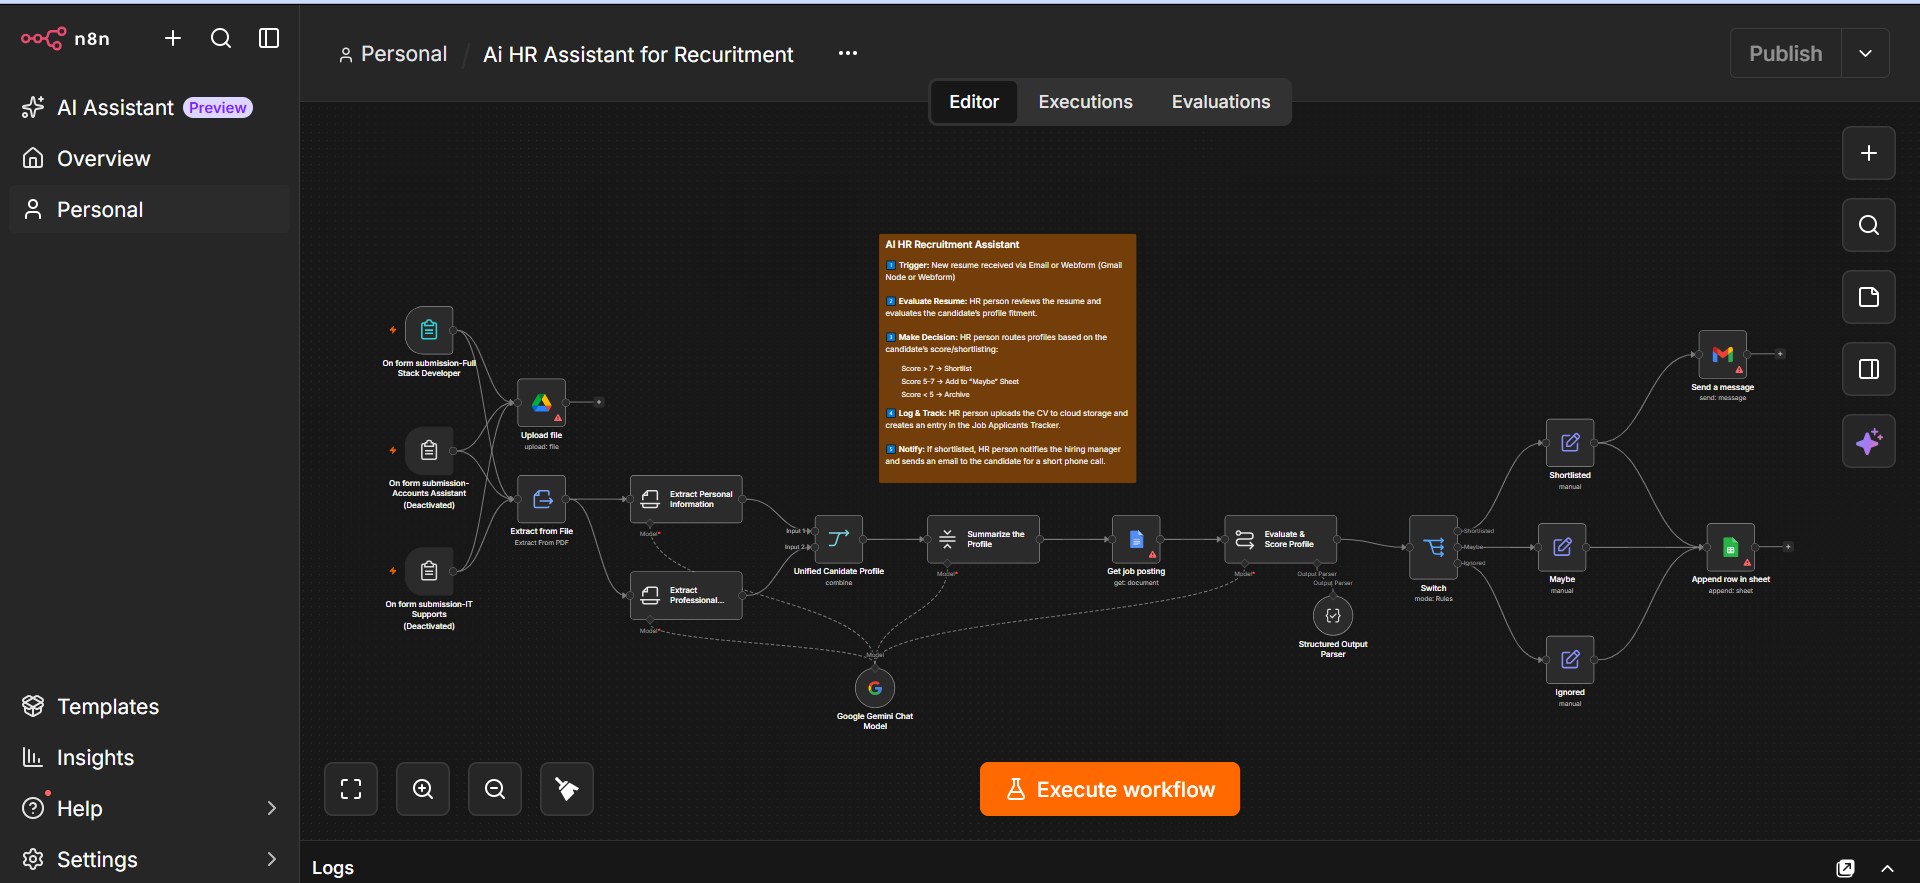1920x883 pixels.
Task: Select the Get job posting node
Action: 1136,539
